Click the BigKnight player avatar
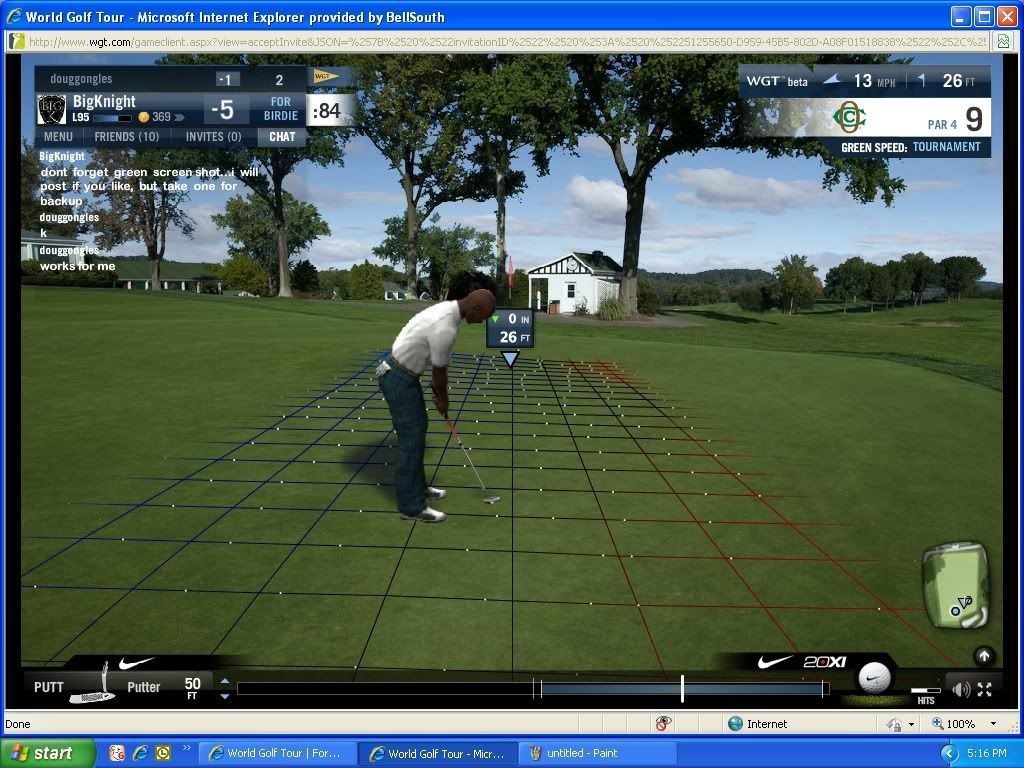The width and height of the screenshot is (1024, 768). (52, 109)
